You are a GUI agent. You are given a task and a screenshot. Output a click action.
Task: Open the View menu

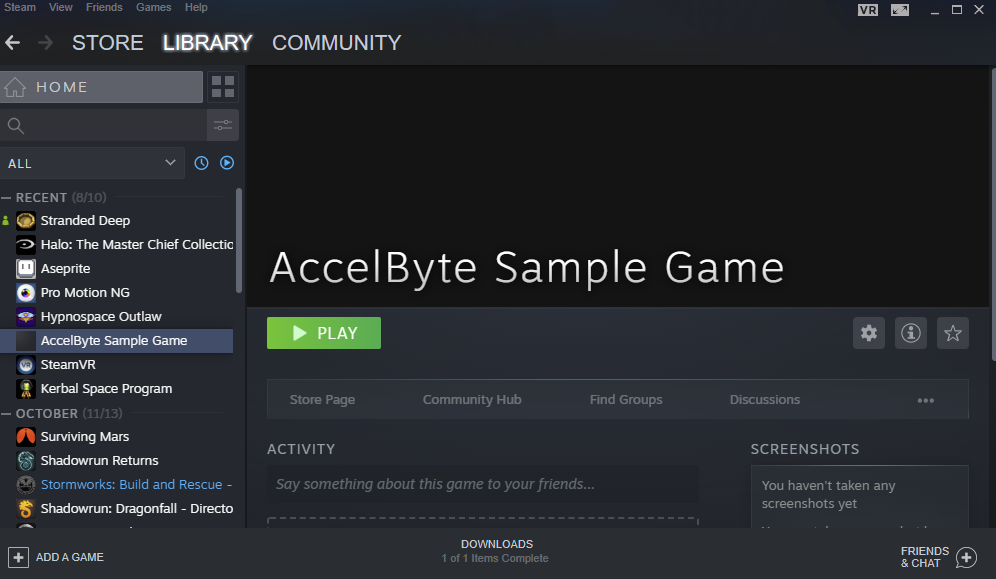(x=60, y=7)
